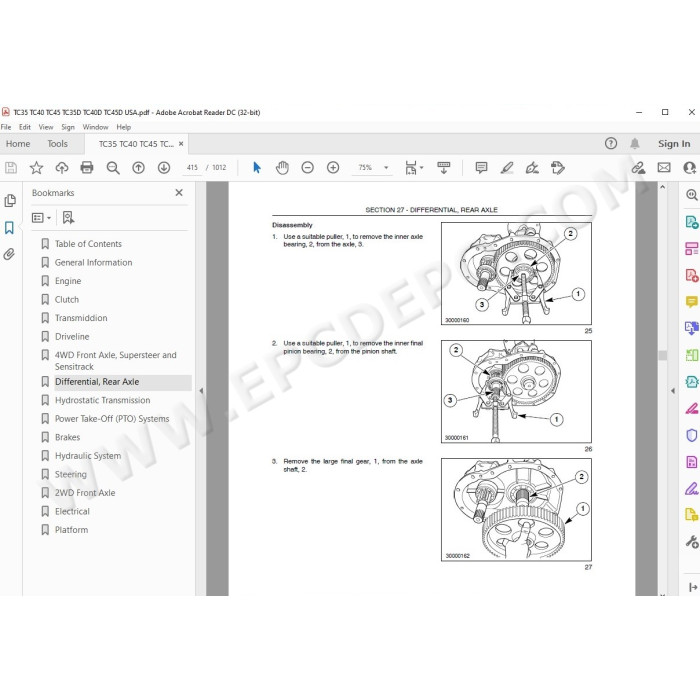
Task: Choose the Selection arrow tool
Action: click(257, 168)
